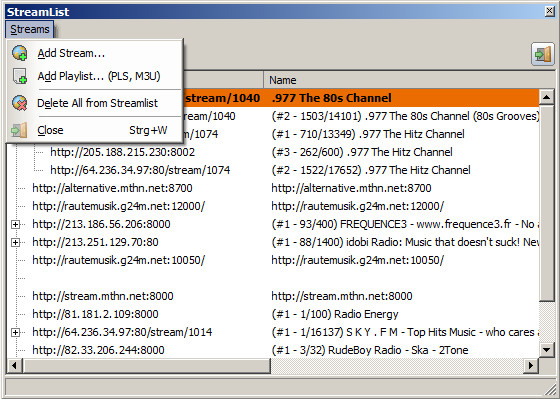This screenshot has width=560, height=399.
Task: Click the horizontal scrollbar thumb
Action: coord(146,365)
